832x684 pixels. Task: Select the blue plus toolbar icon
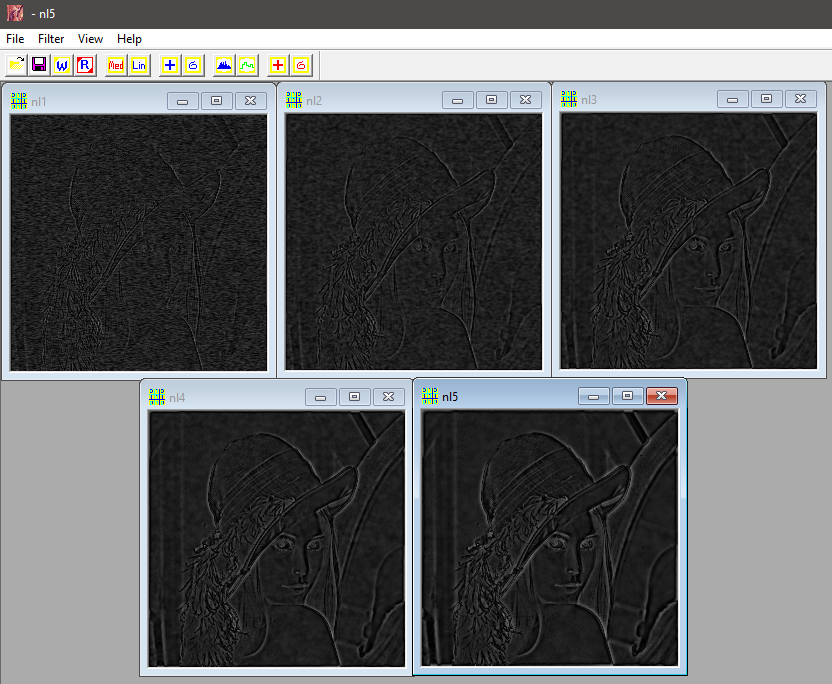pos(170,65)
